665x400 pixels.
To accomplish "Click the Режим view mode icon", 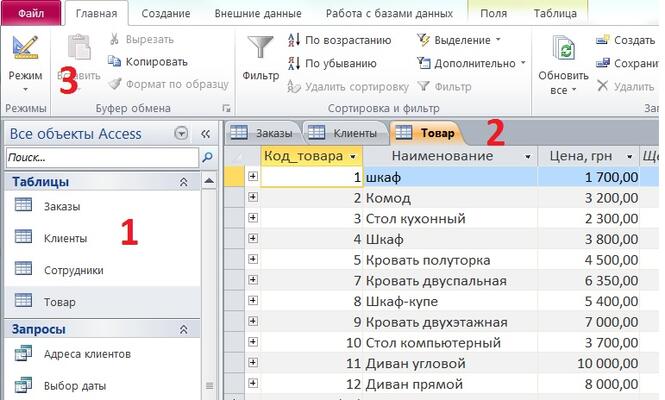I will click(x=25, y=50).
